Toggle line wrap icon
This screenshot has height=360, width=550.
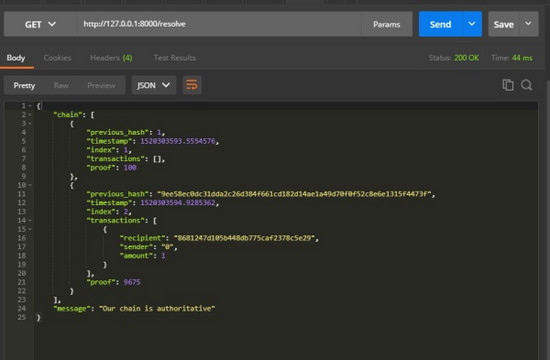click(192, 85)
